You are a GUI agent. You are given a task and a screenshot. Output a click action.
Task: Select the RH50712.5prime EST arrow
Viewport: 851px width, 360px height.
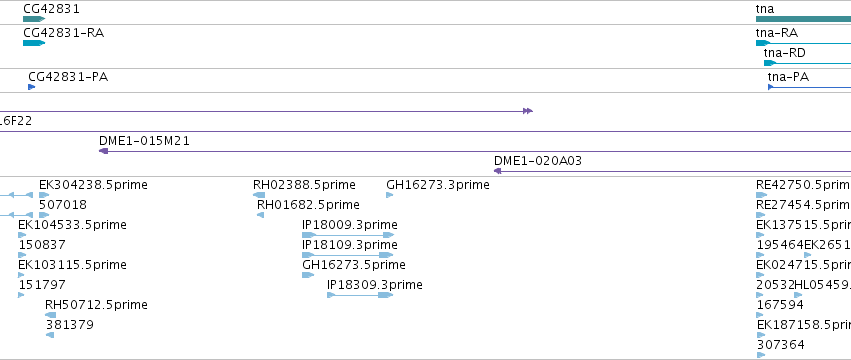point(50,315)
